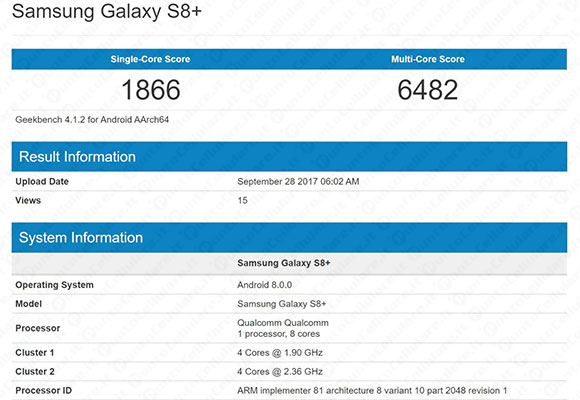Click the Processor ID label
The height and width of the screenshot is (400, 580).
[x=44, y=390]
